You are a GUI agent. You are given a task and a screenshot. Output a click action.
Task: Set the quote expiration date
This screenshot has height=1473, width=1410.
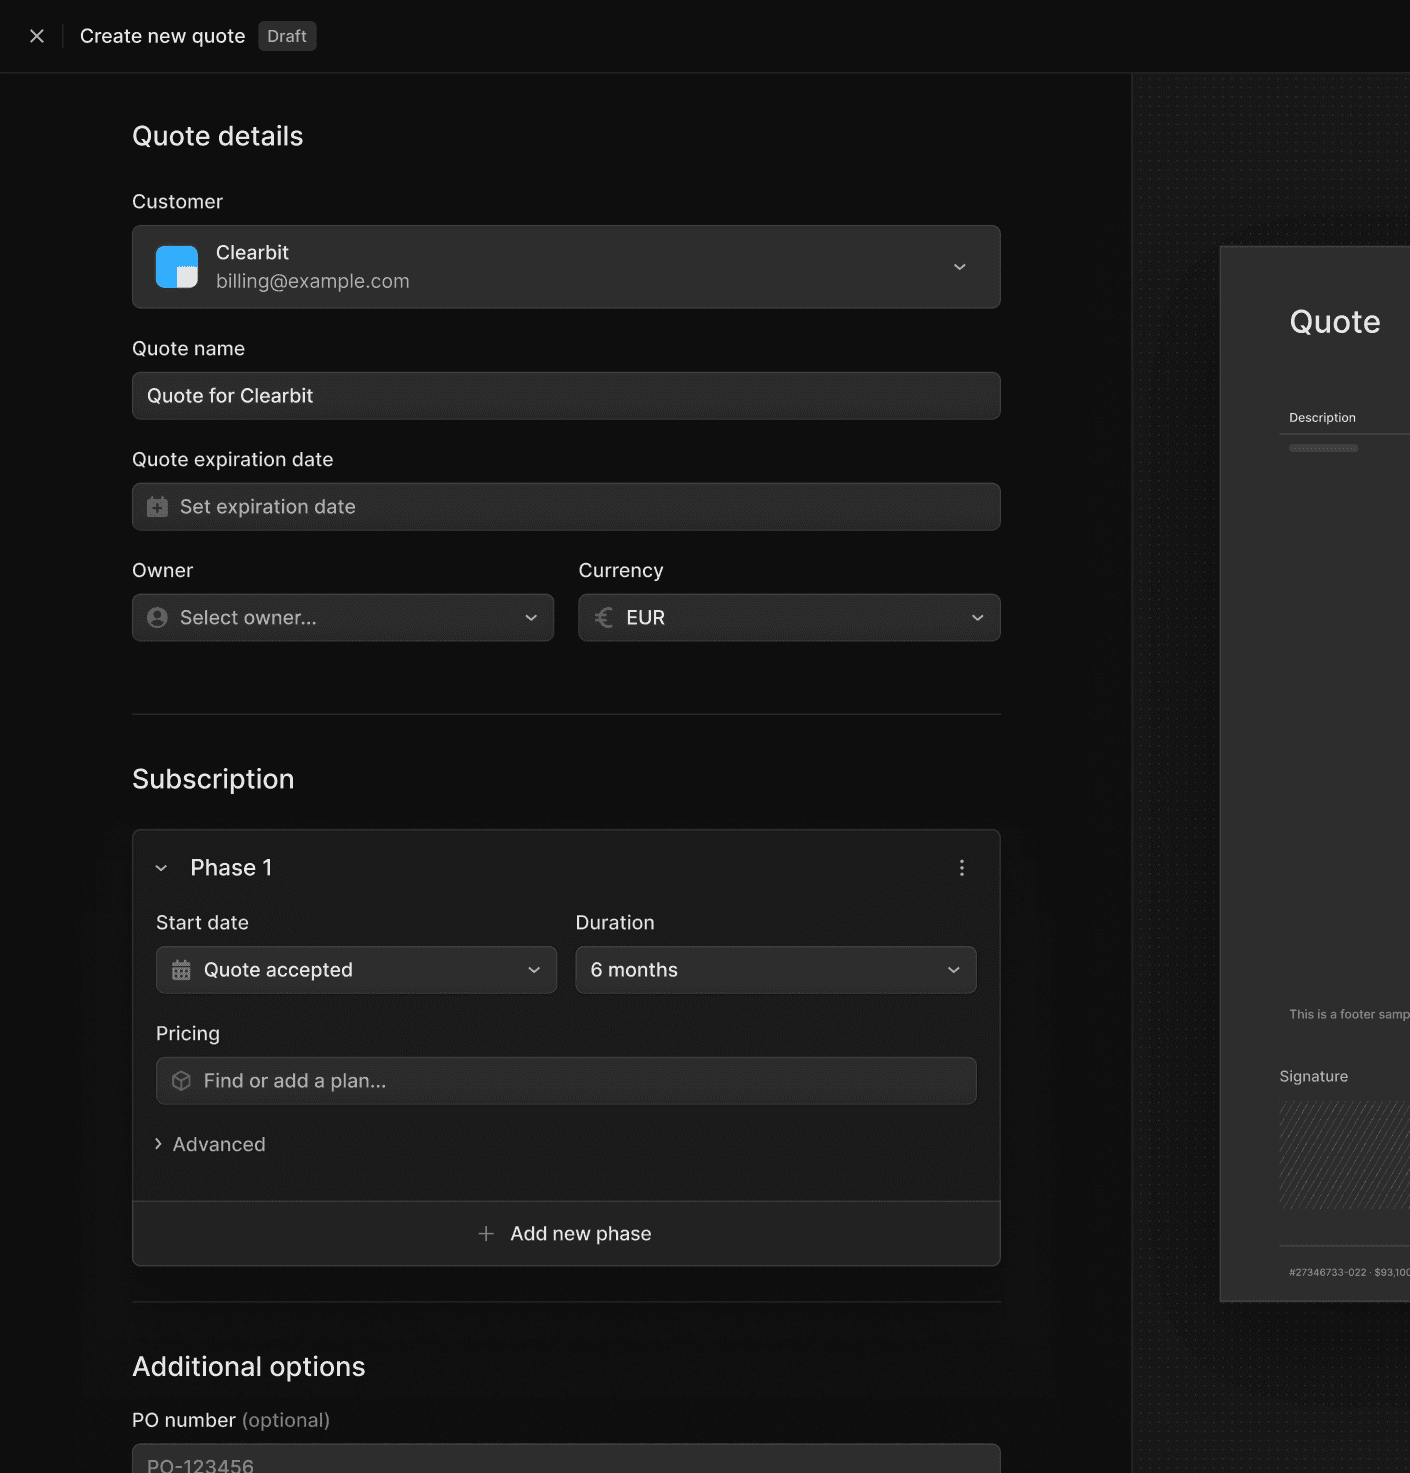[566, 507]
